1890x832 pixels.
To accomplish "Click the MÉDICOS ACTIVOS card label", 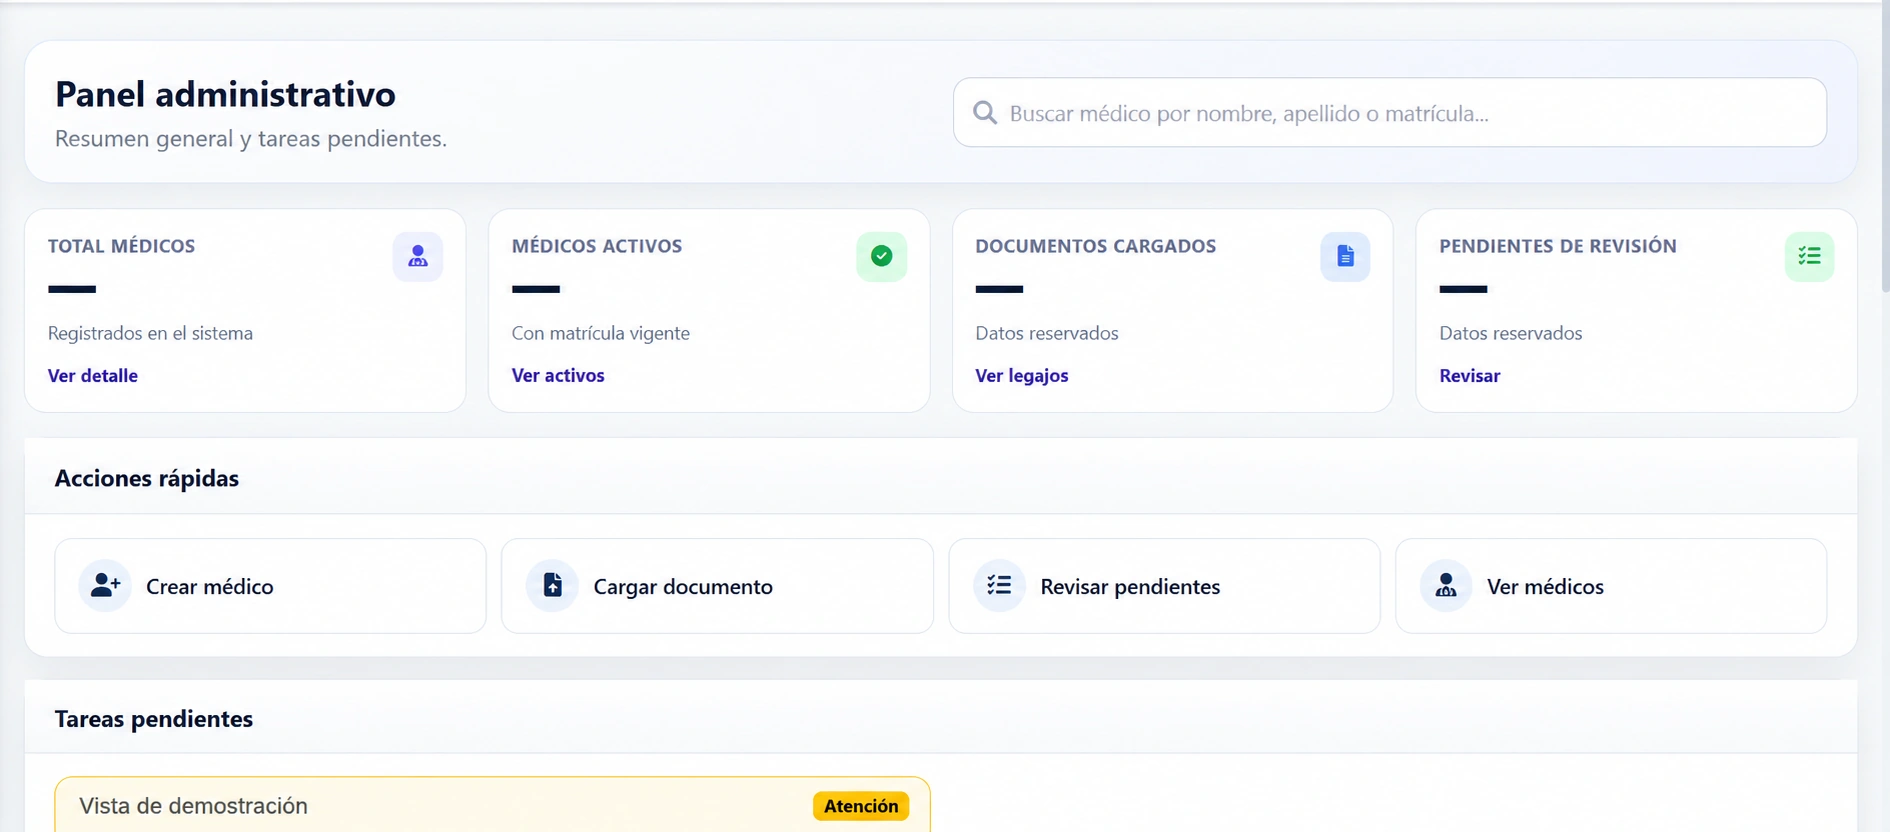I will click(x=597, y=246).
